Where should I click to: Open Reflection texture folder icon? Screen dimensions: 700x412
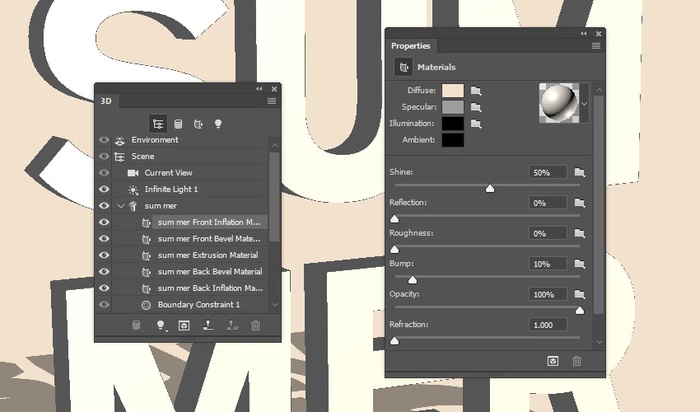[x=579, y=203]
